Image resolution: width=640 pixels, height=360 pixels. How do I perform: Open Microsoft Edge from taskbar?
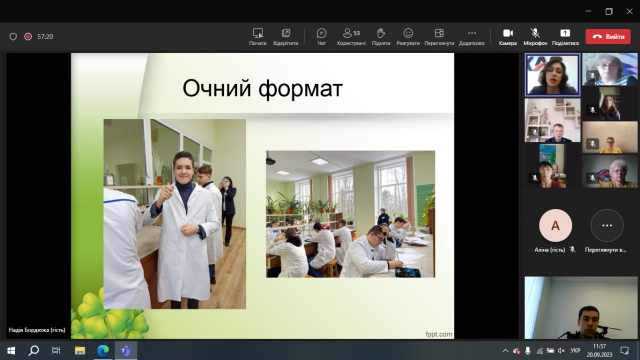pos(103,350)
